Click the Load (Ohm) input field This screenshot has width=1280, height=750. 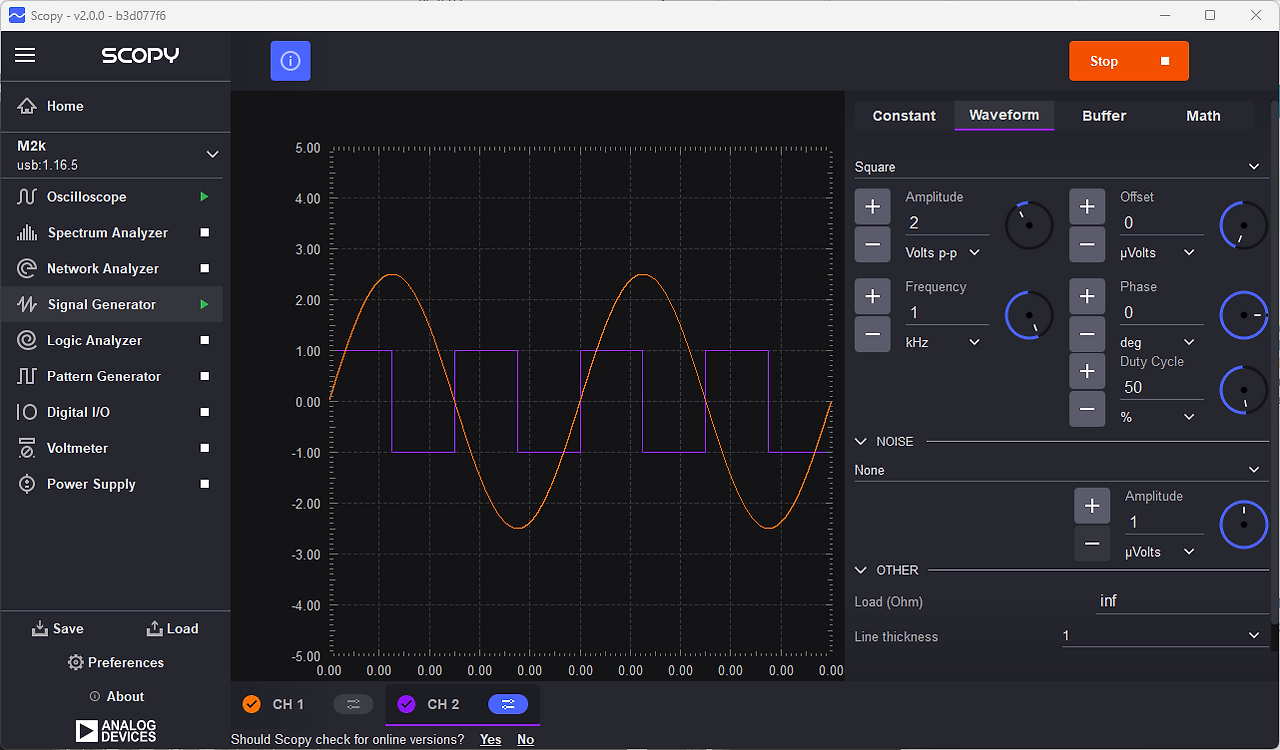[x=1182, y=601]
